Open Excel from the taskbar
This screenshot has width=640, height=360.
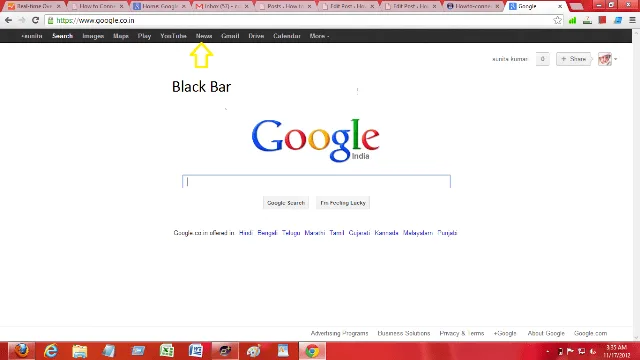(167, 351)
